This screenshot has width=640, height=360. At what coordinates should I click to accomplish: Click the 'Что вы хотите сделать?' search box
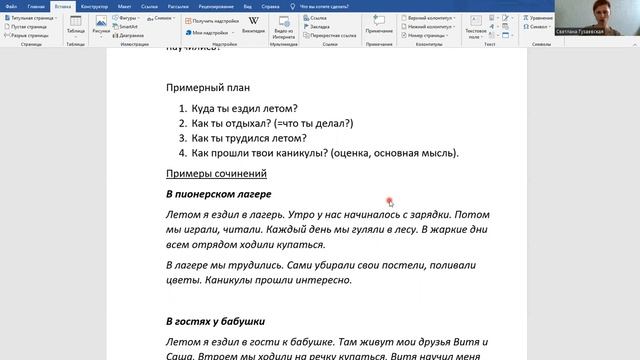324,7
